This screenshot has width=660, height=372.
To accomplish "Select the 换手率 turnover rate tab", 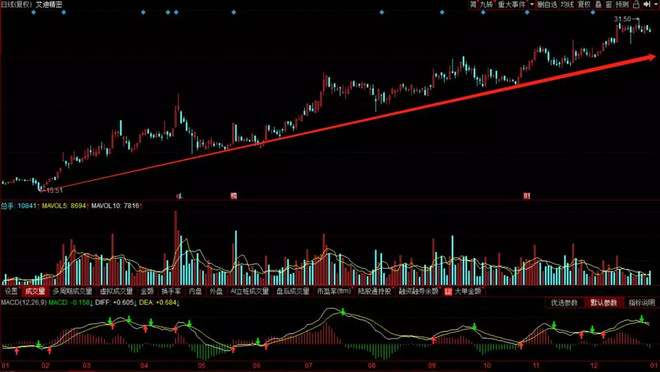I will 171,291.
